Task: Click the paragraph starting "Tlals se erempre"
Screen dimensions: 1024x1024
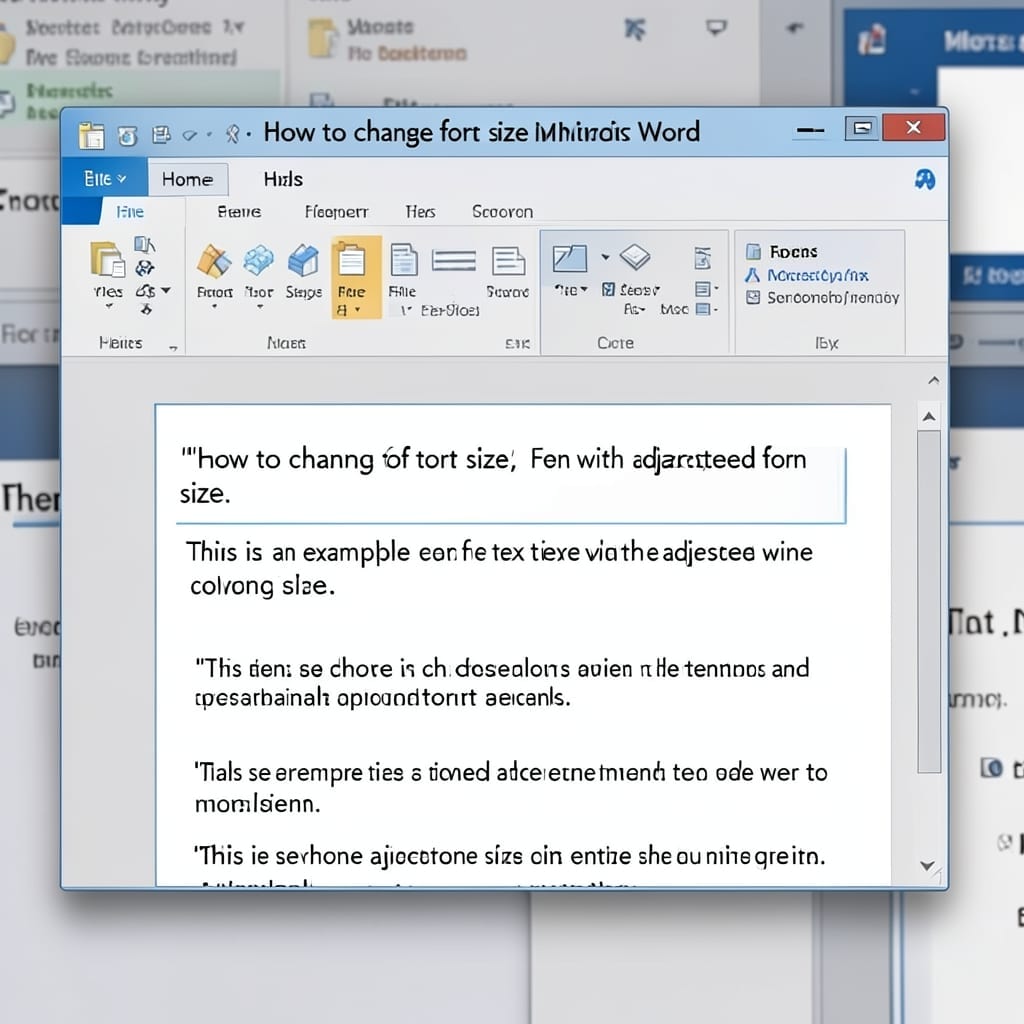Action: pyautogui.click(x=511, y=788)
